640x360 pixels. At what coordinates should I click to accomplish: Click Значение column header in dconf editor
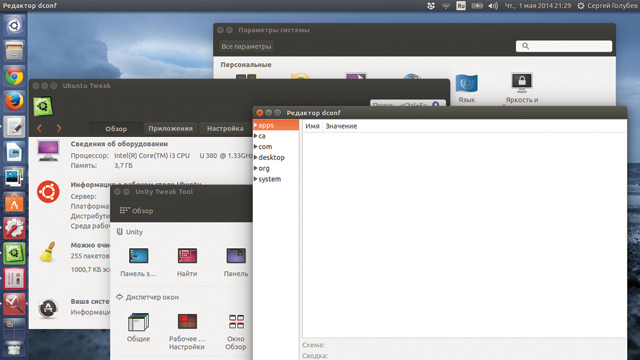click(341, 126)
